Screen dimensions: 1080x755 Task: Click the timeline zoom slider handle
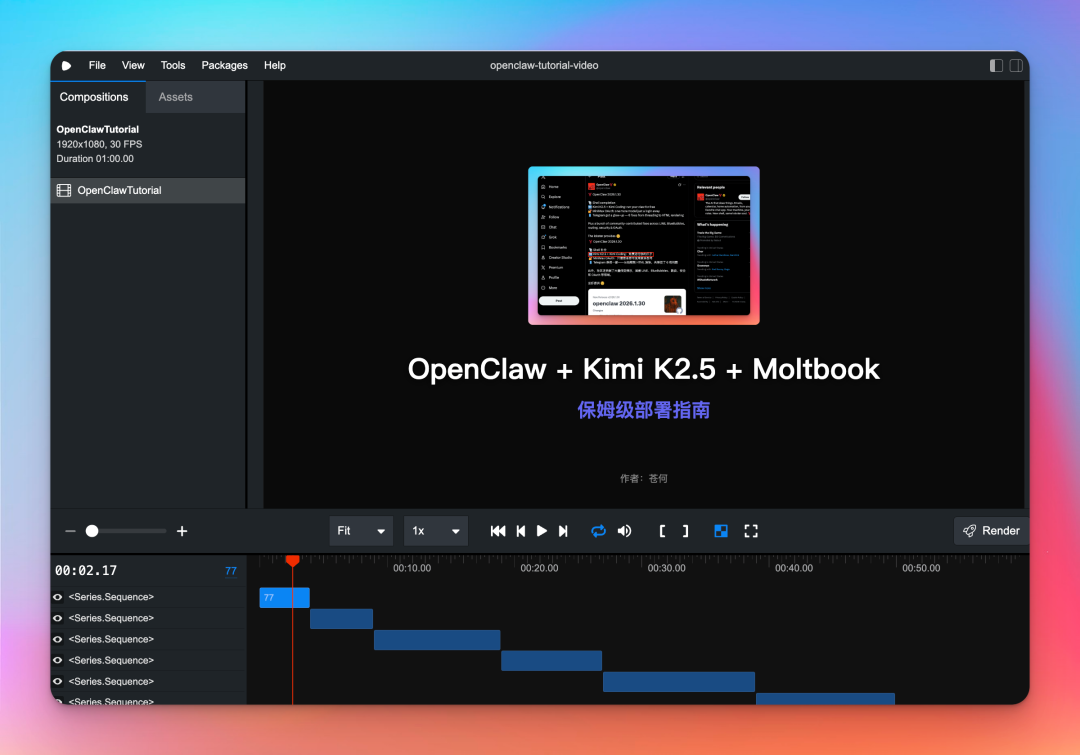click(x=92, y=531)
